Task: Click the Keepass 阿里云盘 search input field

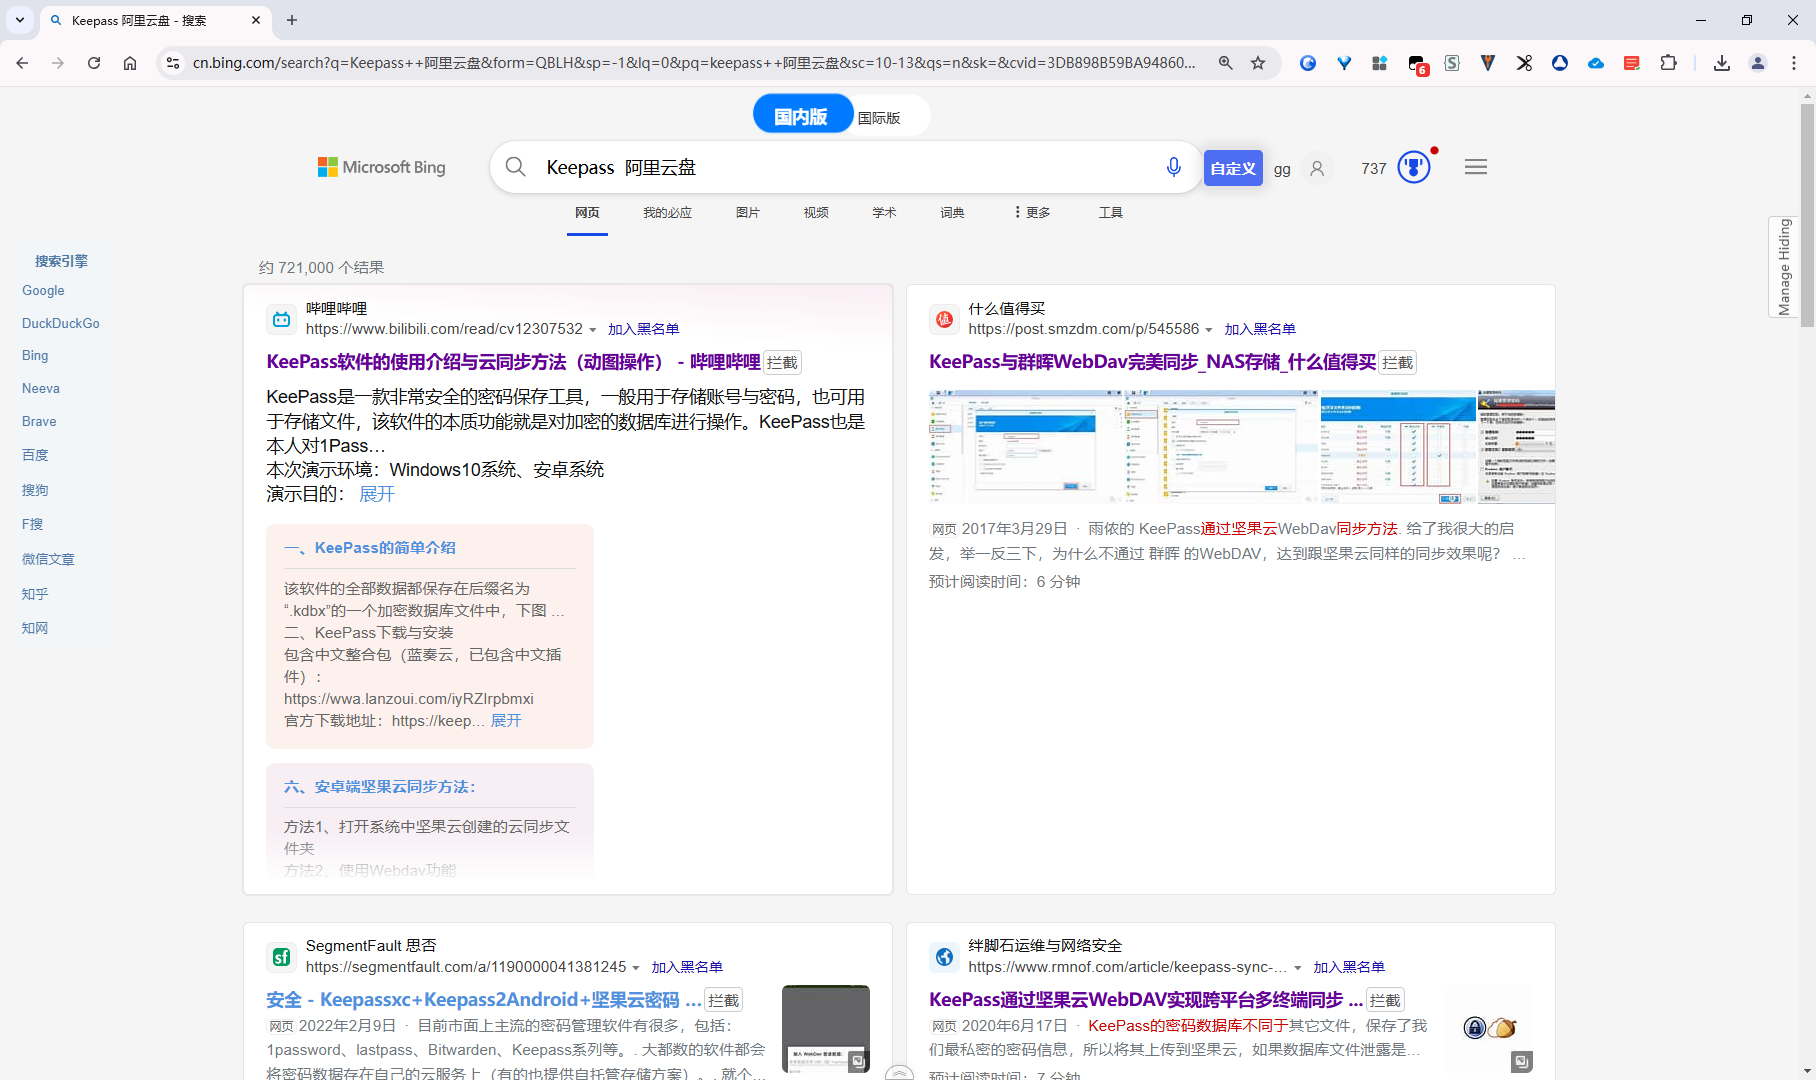Action: (845, 167)
